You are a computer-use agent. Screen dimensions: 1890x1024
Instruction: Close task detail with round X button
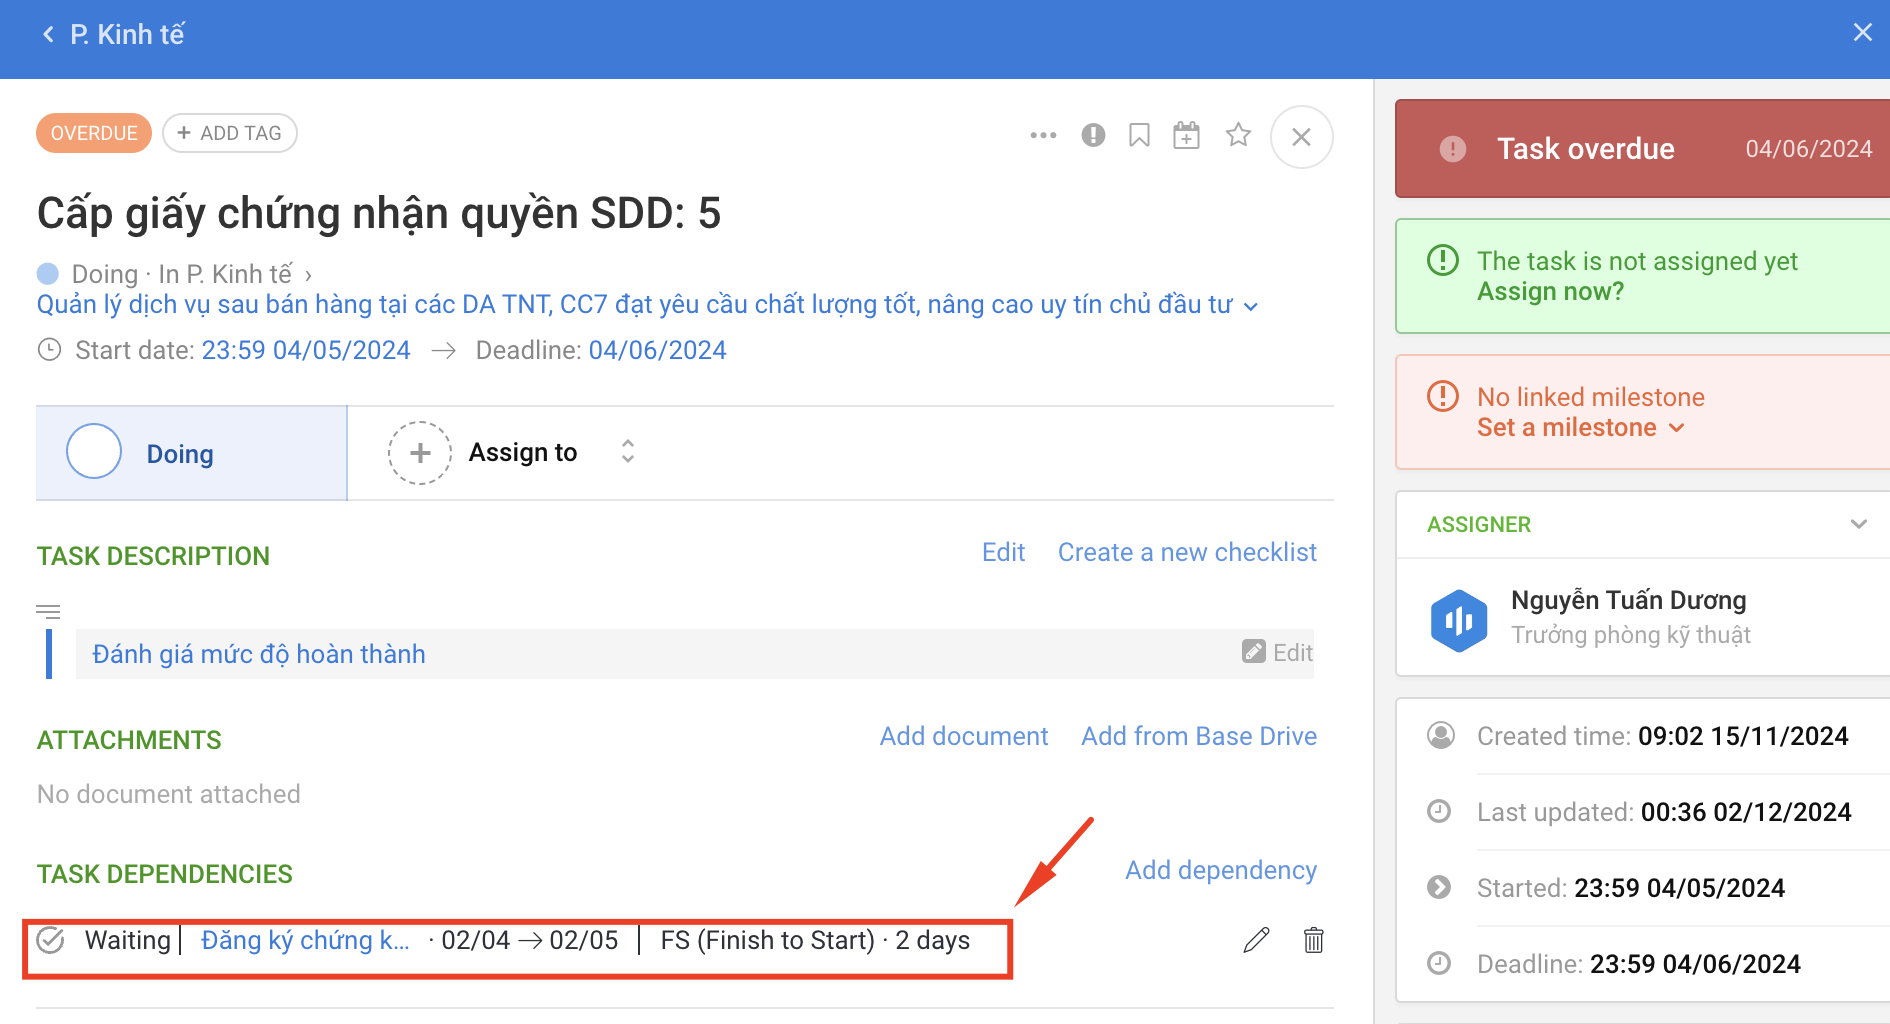pyautogui.click(x=1301, y=137)
